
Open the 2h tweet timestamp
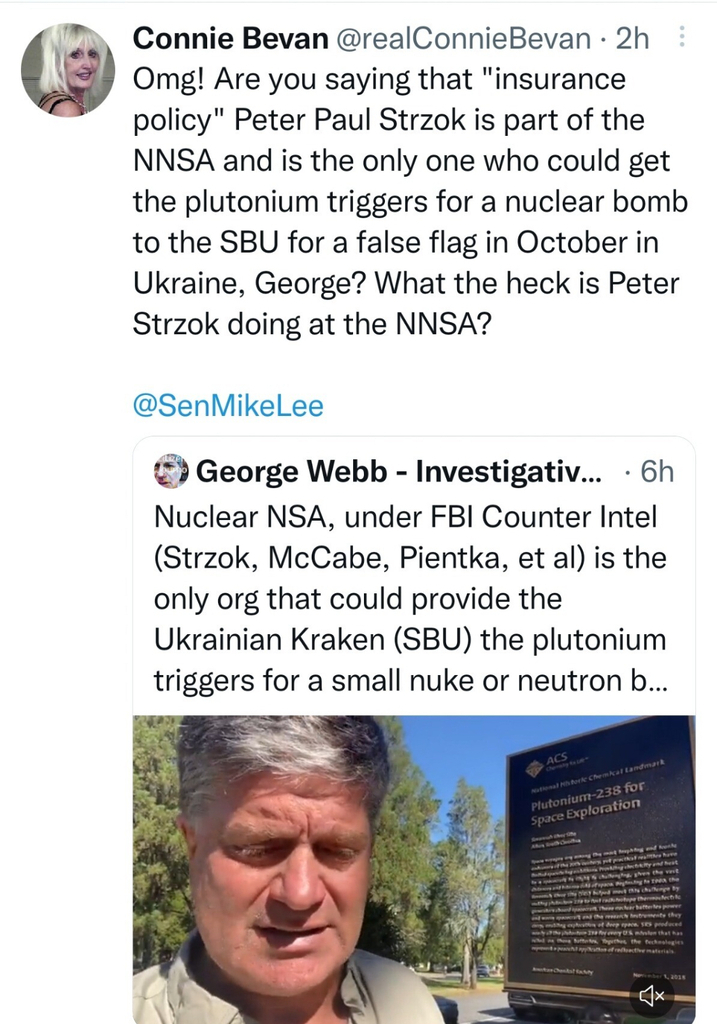[x=632, y=39]
